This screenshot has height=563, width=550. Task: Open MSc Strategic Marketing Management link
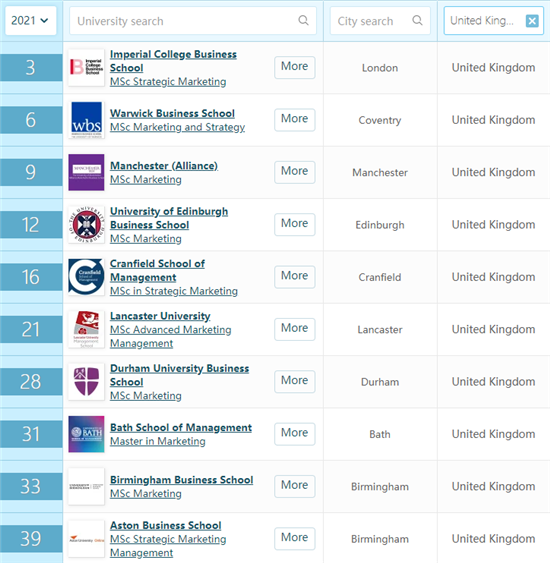168,546
